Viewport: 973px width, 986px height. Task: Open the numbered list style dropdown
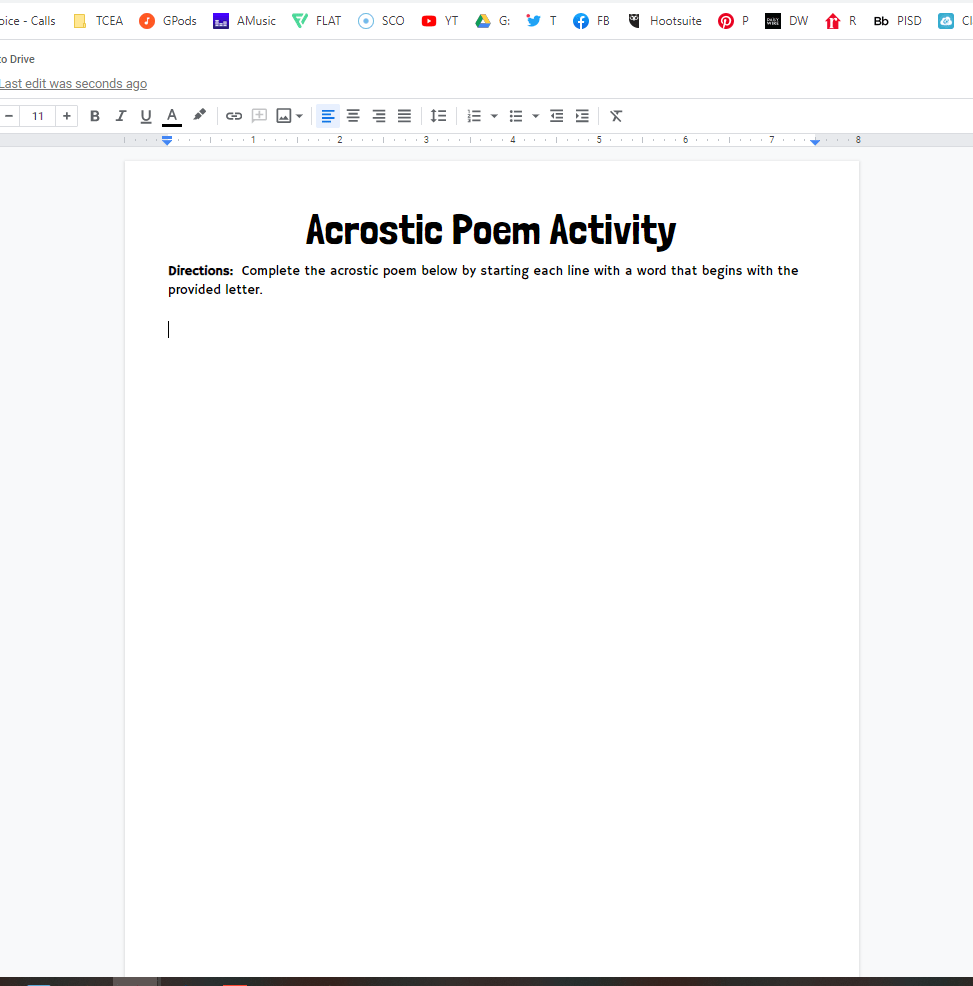coord(494,115)
